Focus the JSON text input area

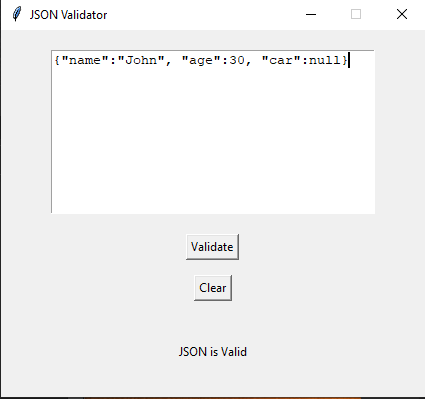point(213,132)
